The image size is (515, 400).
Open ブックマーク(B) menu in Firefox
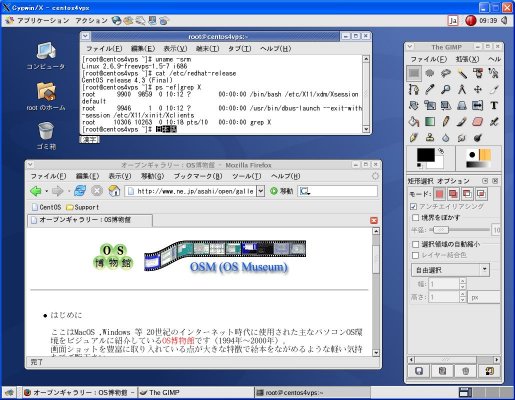point(198,176)
